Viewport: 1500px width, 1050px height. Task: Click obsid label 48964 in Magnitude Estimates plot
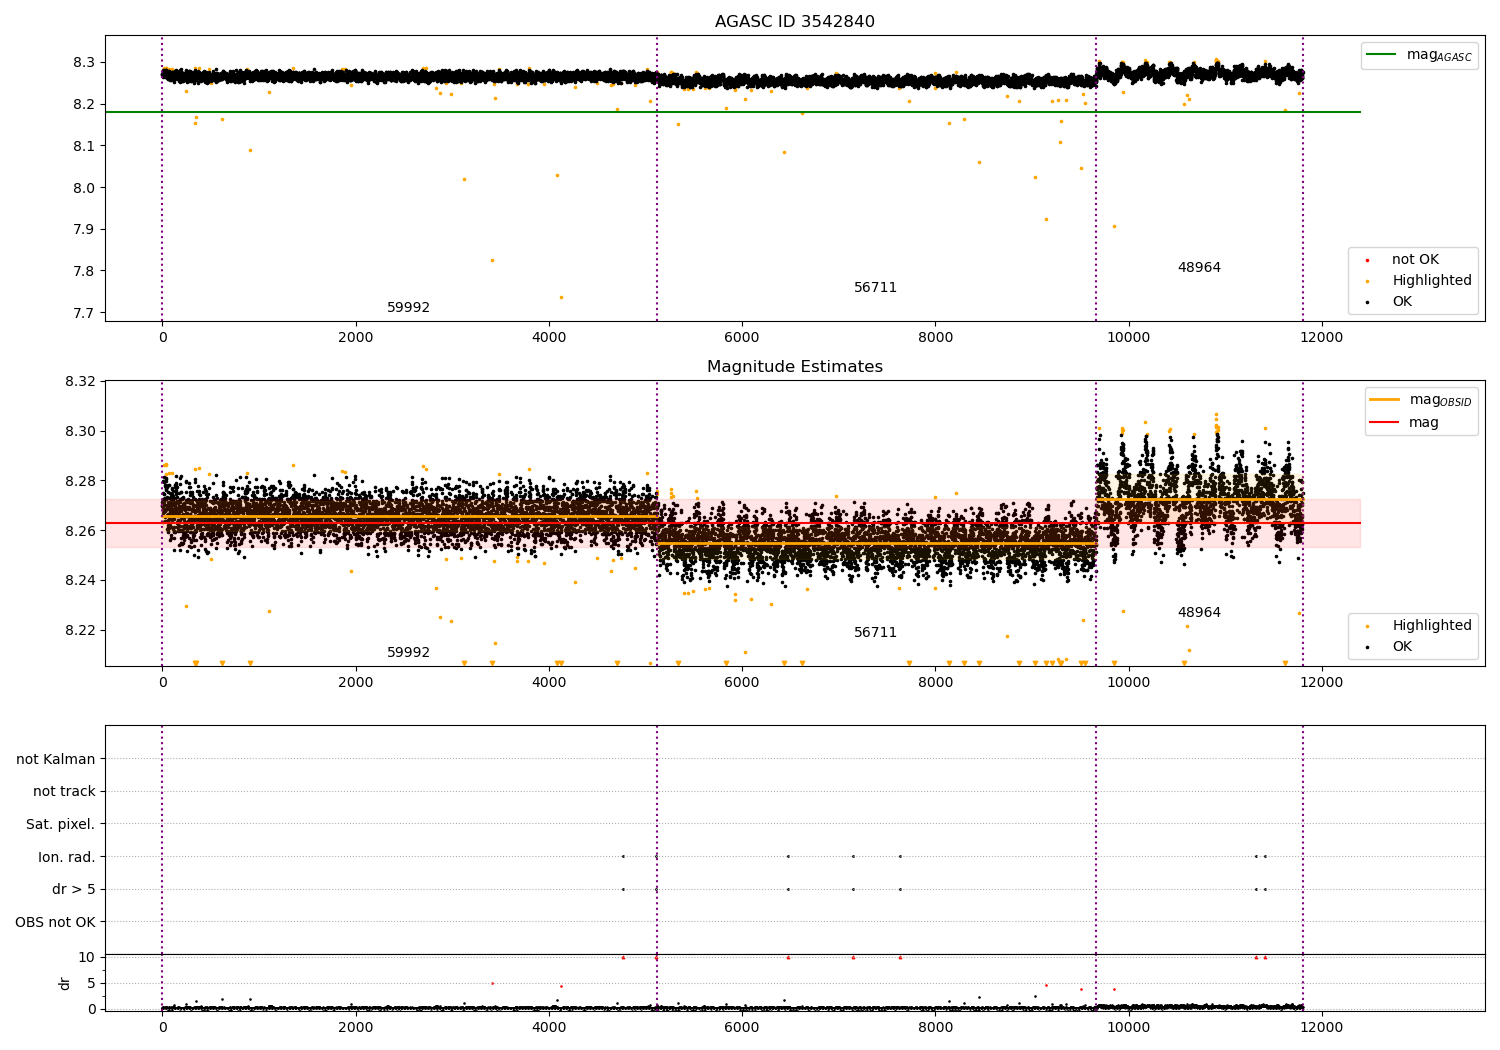[1199, 613]
